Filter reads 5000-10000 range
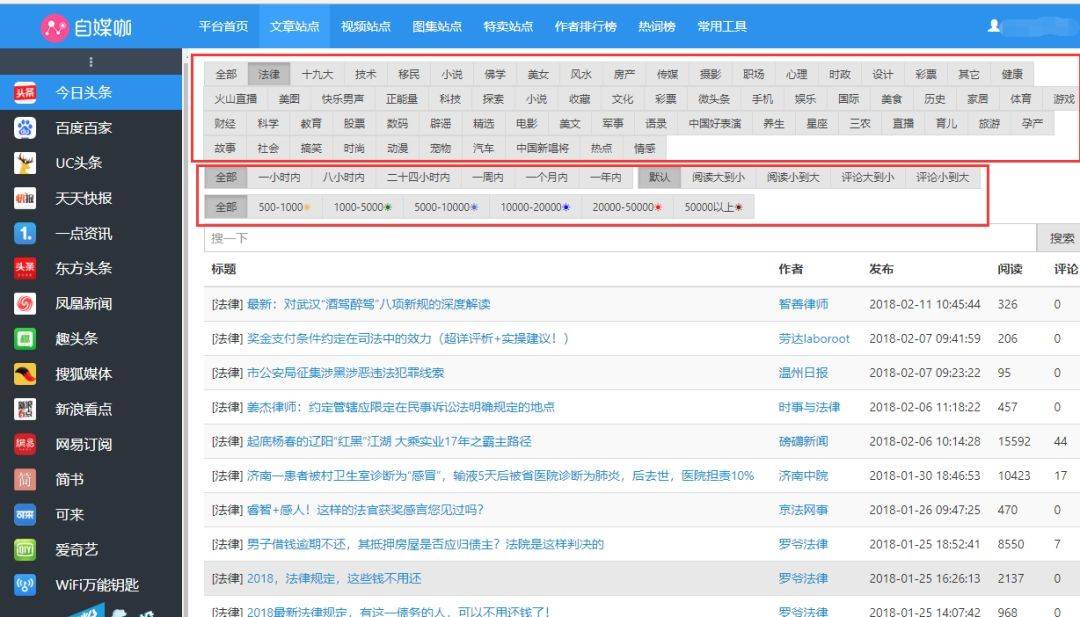The image size is (1080, 617). pyautogui.click(x=446, y=207)
